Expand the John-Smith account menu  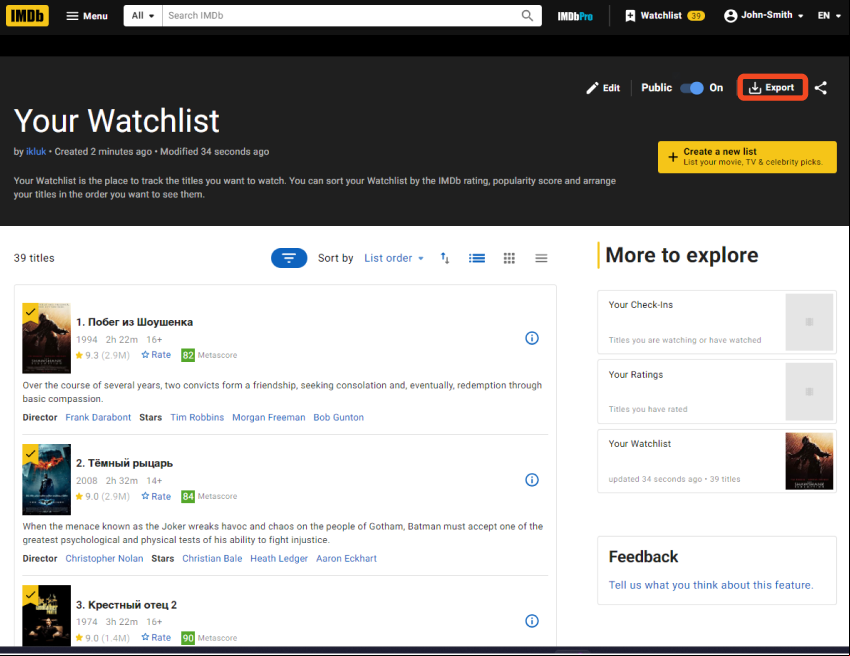(x=763, y=16)
